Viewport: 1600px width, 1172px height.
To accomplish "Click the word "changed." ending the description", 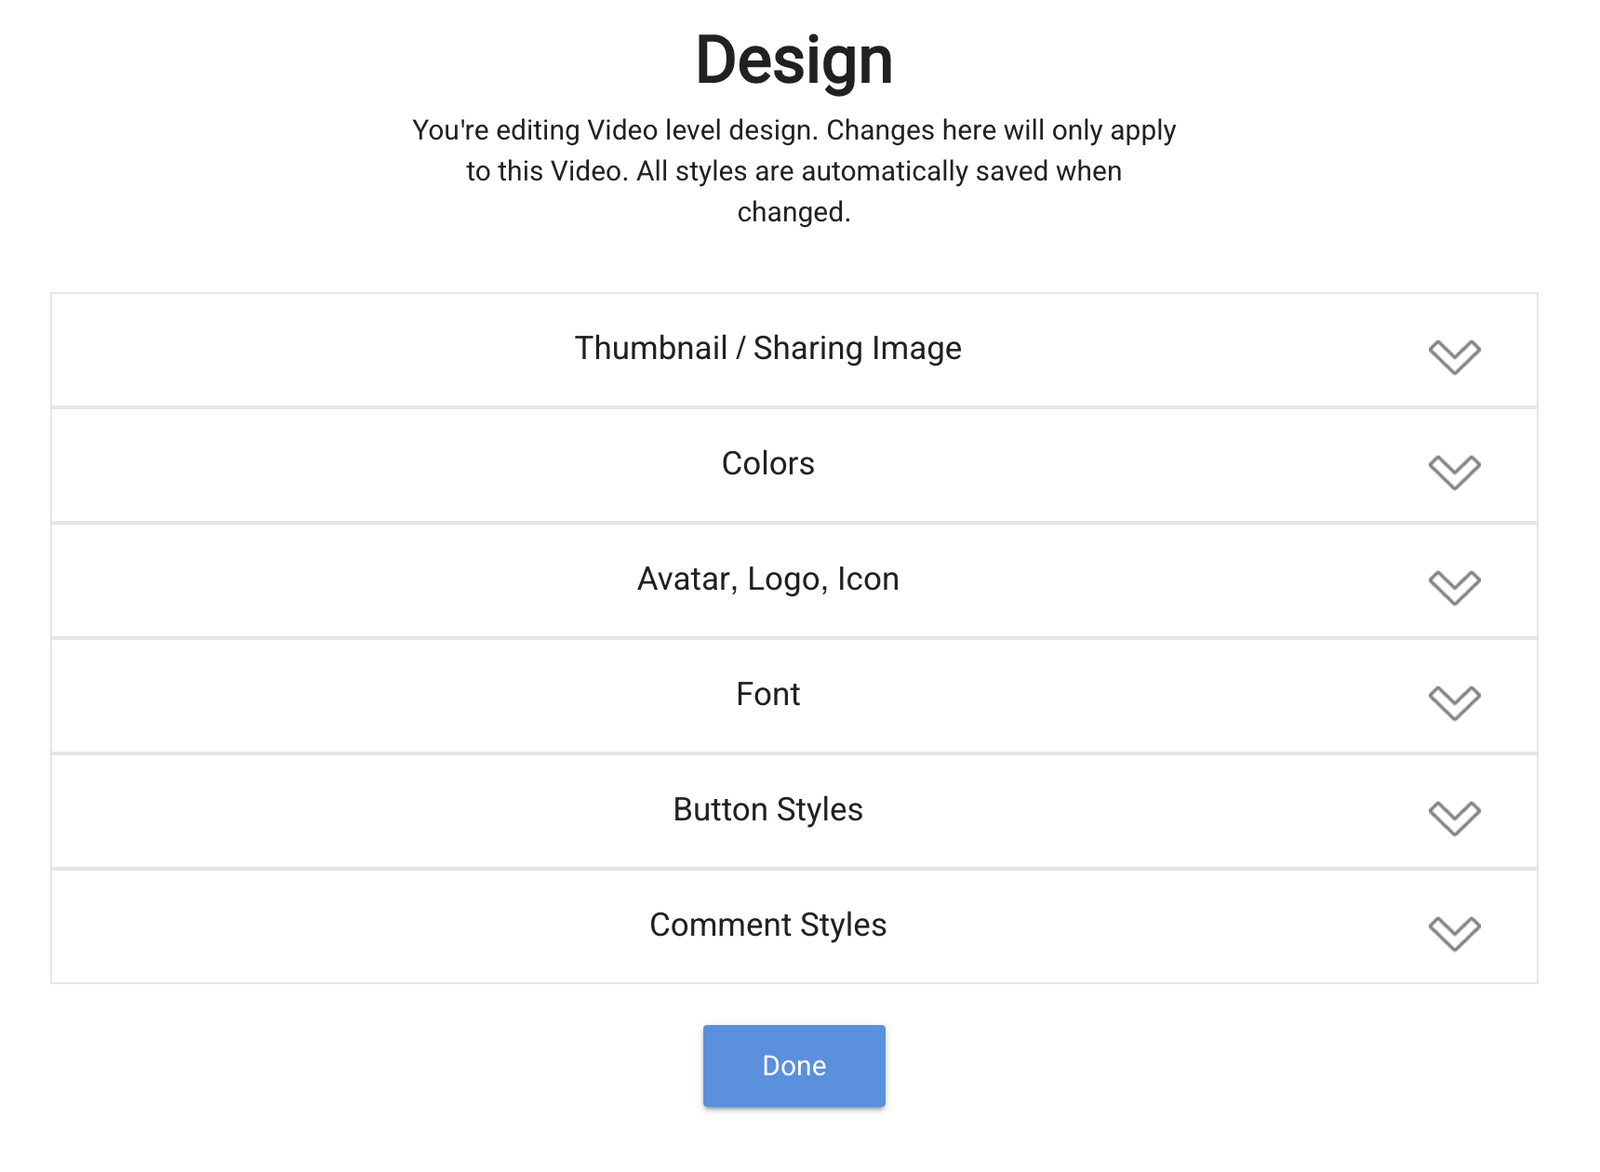I will 793,212.
